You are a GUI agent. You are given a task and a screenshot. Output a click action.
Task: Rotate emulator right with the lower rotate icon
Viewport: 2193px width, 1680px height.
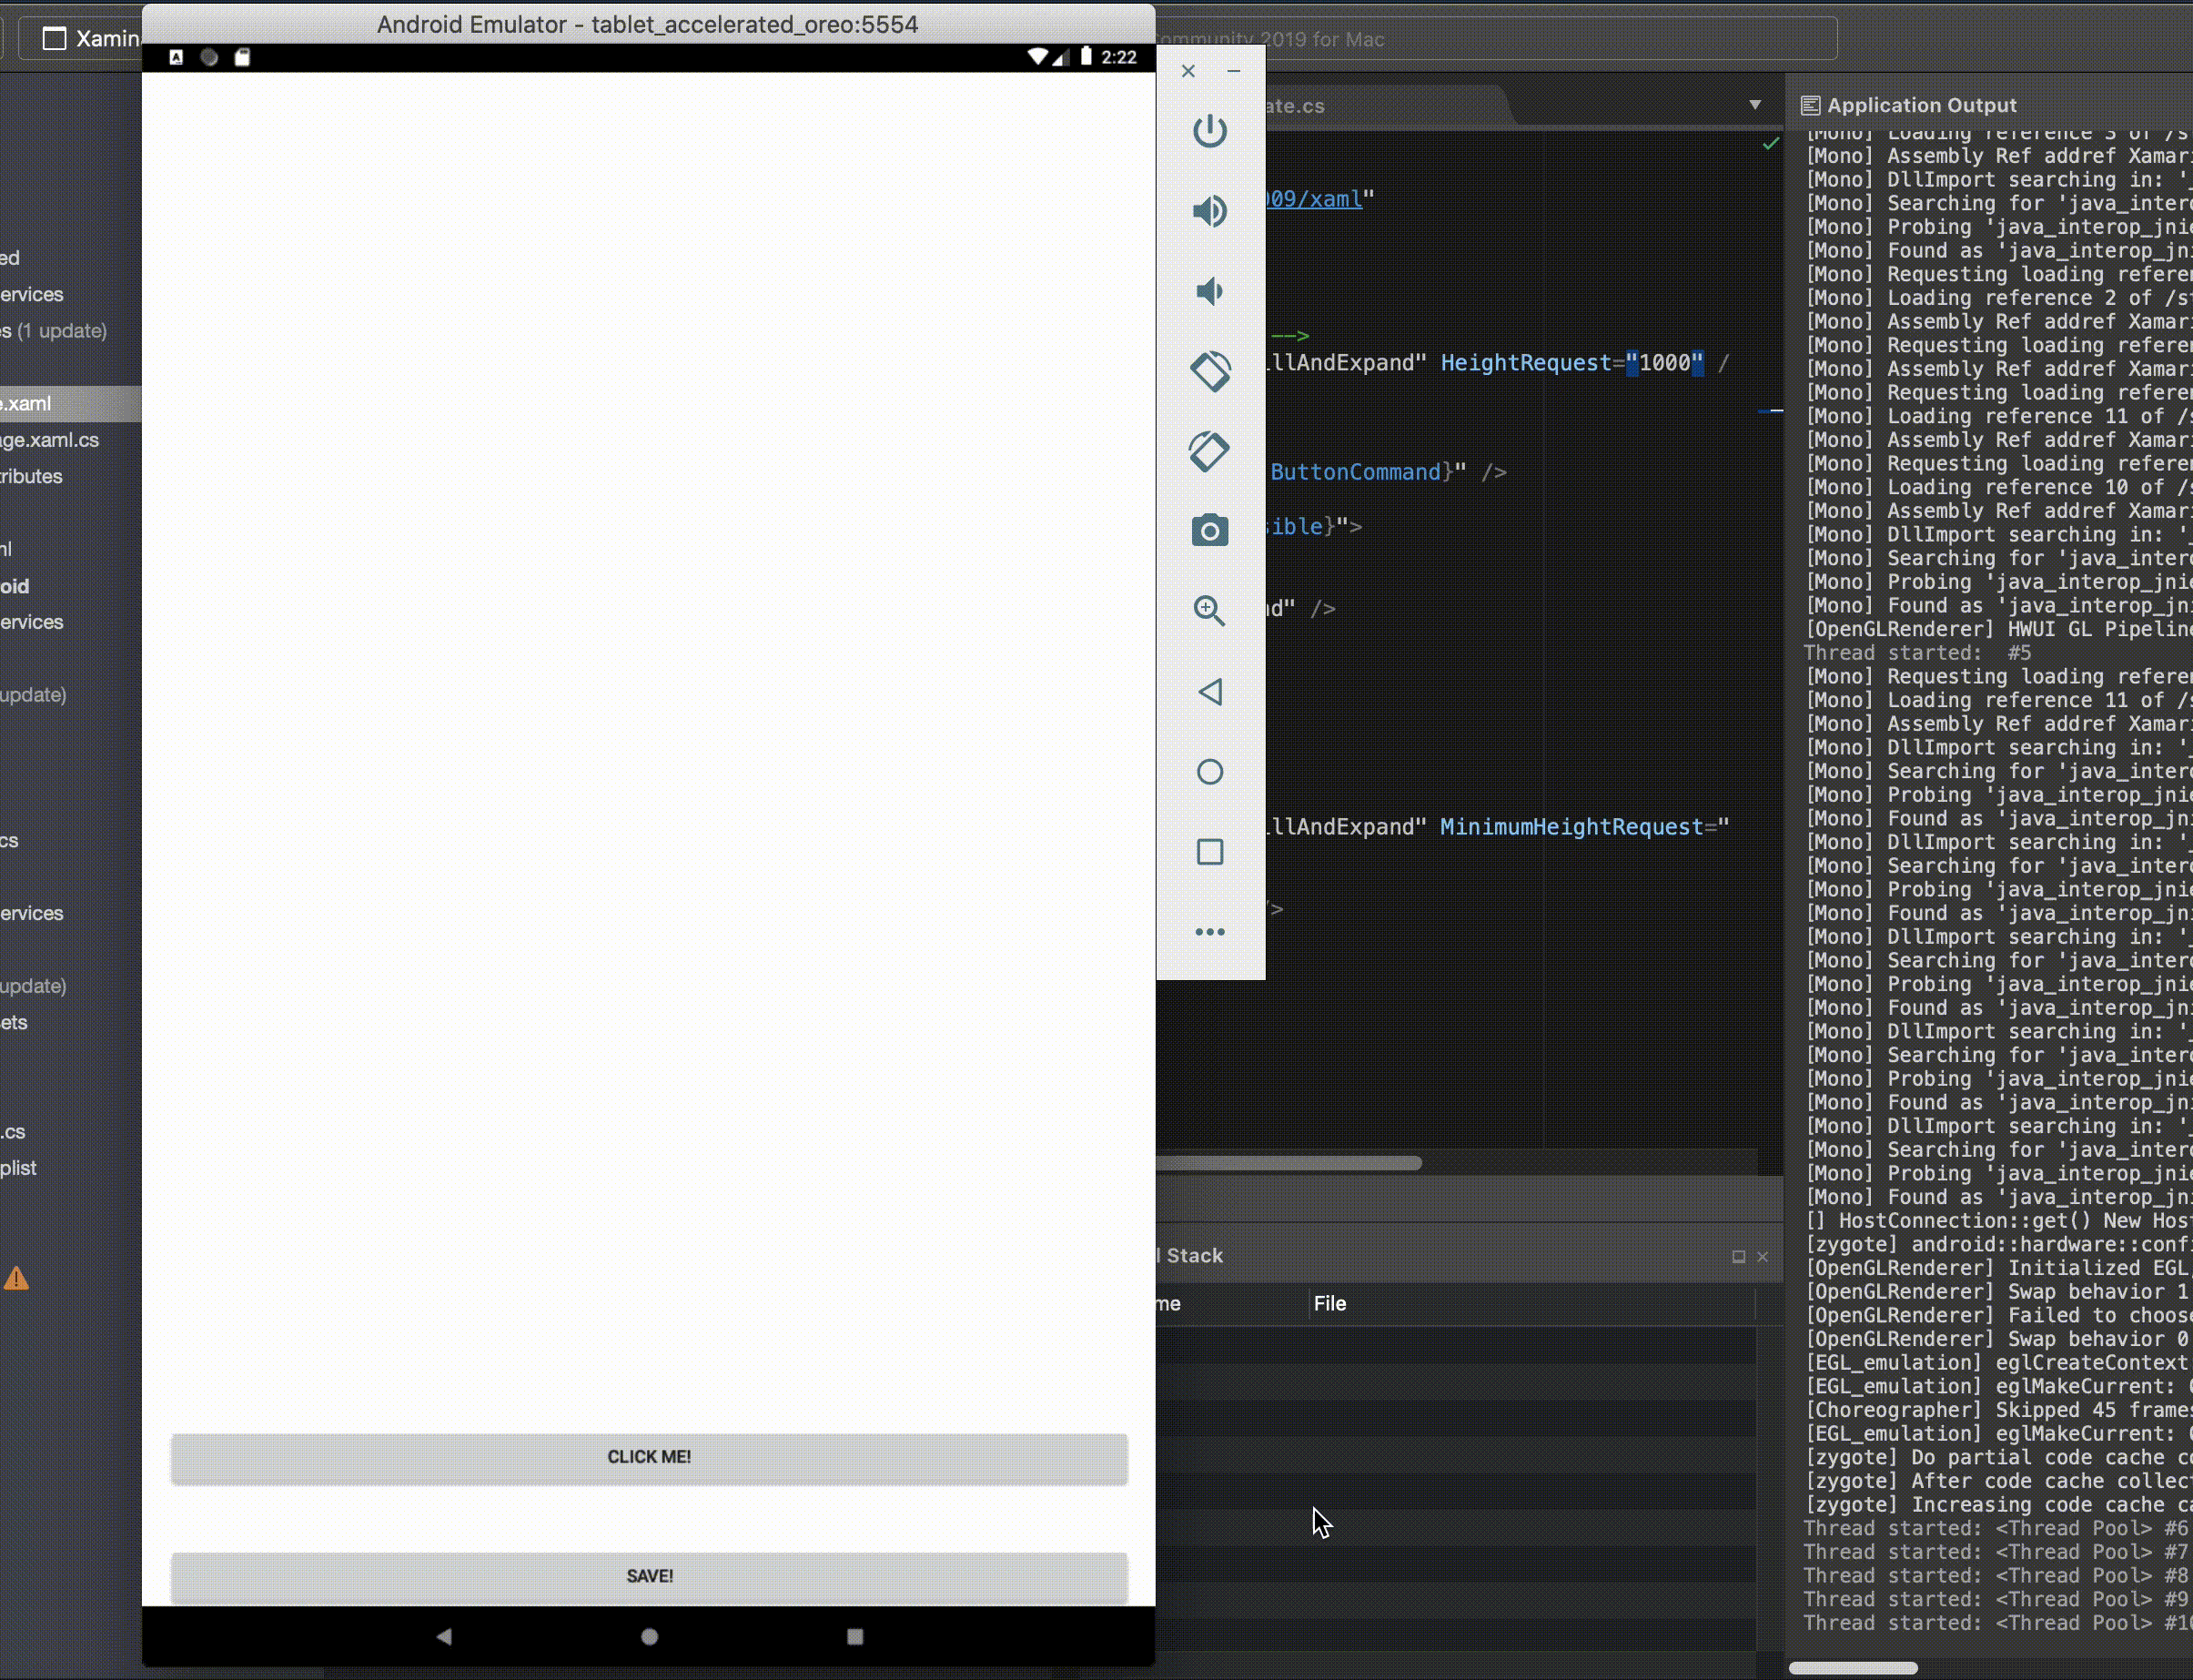1210,451
